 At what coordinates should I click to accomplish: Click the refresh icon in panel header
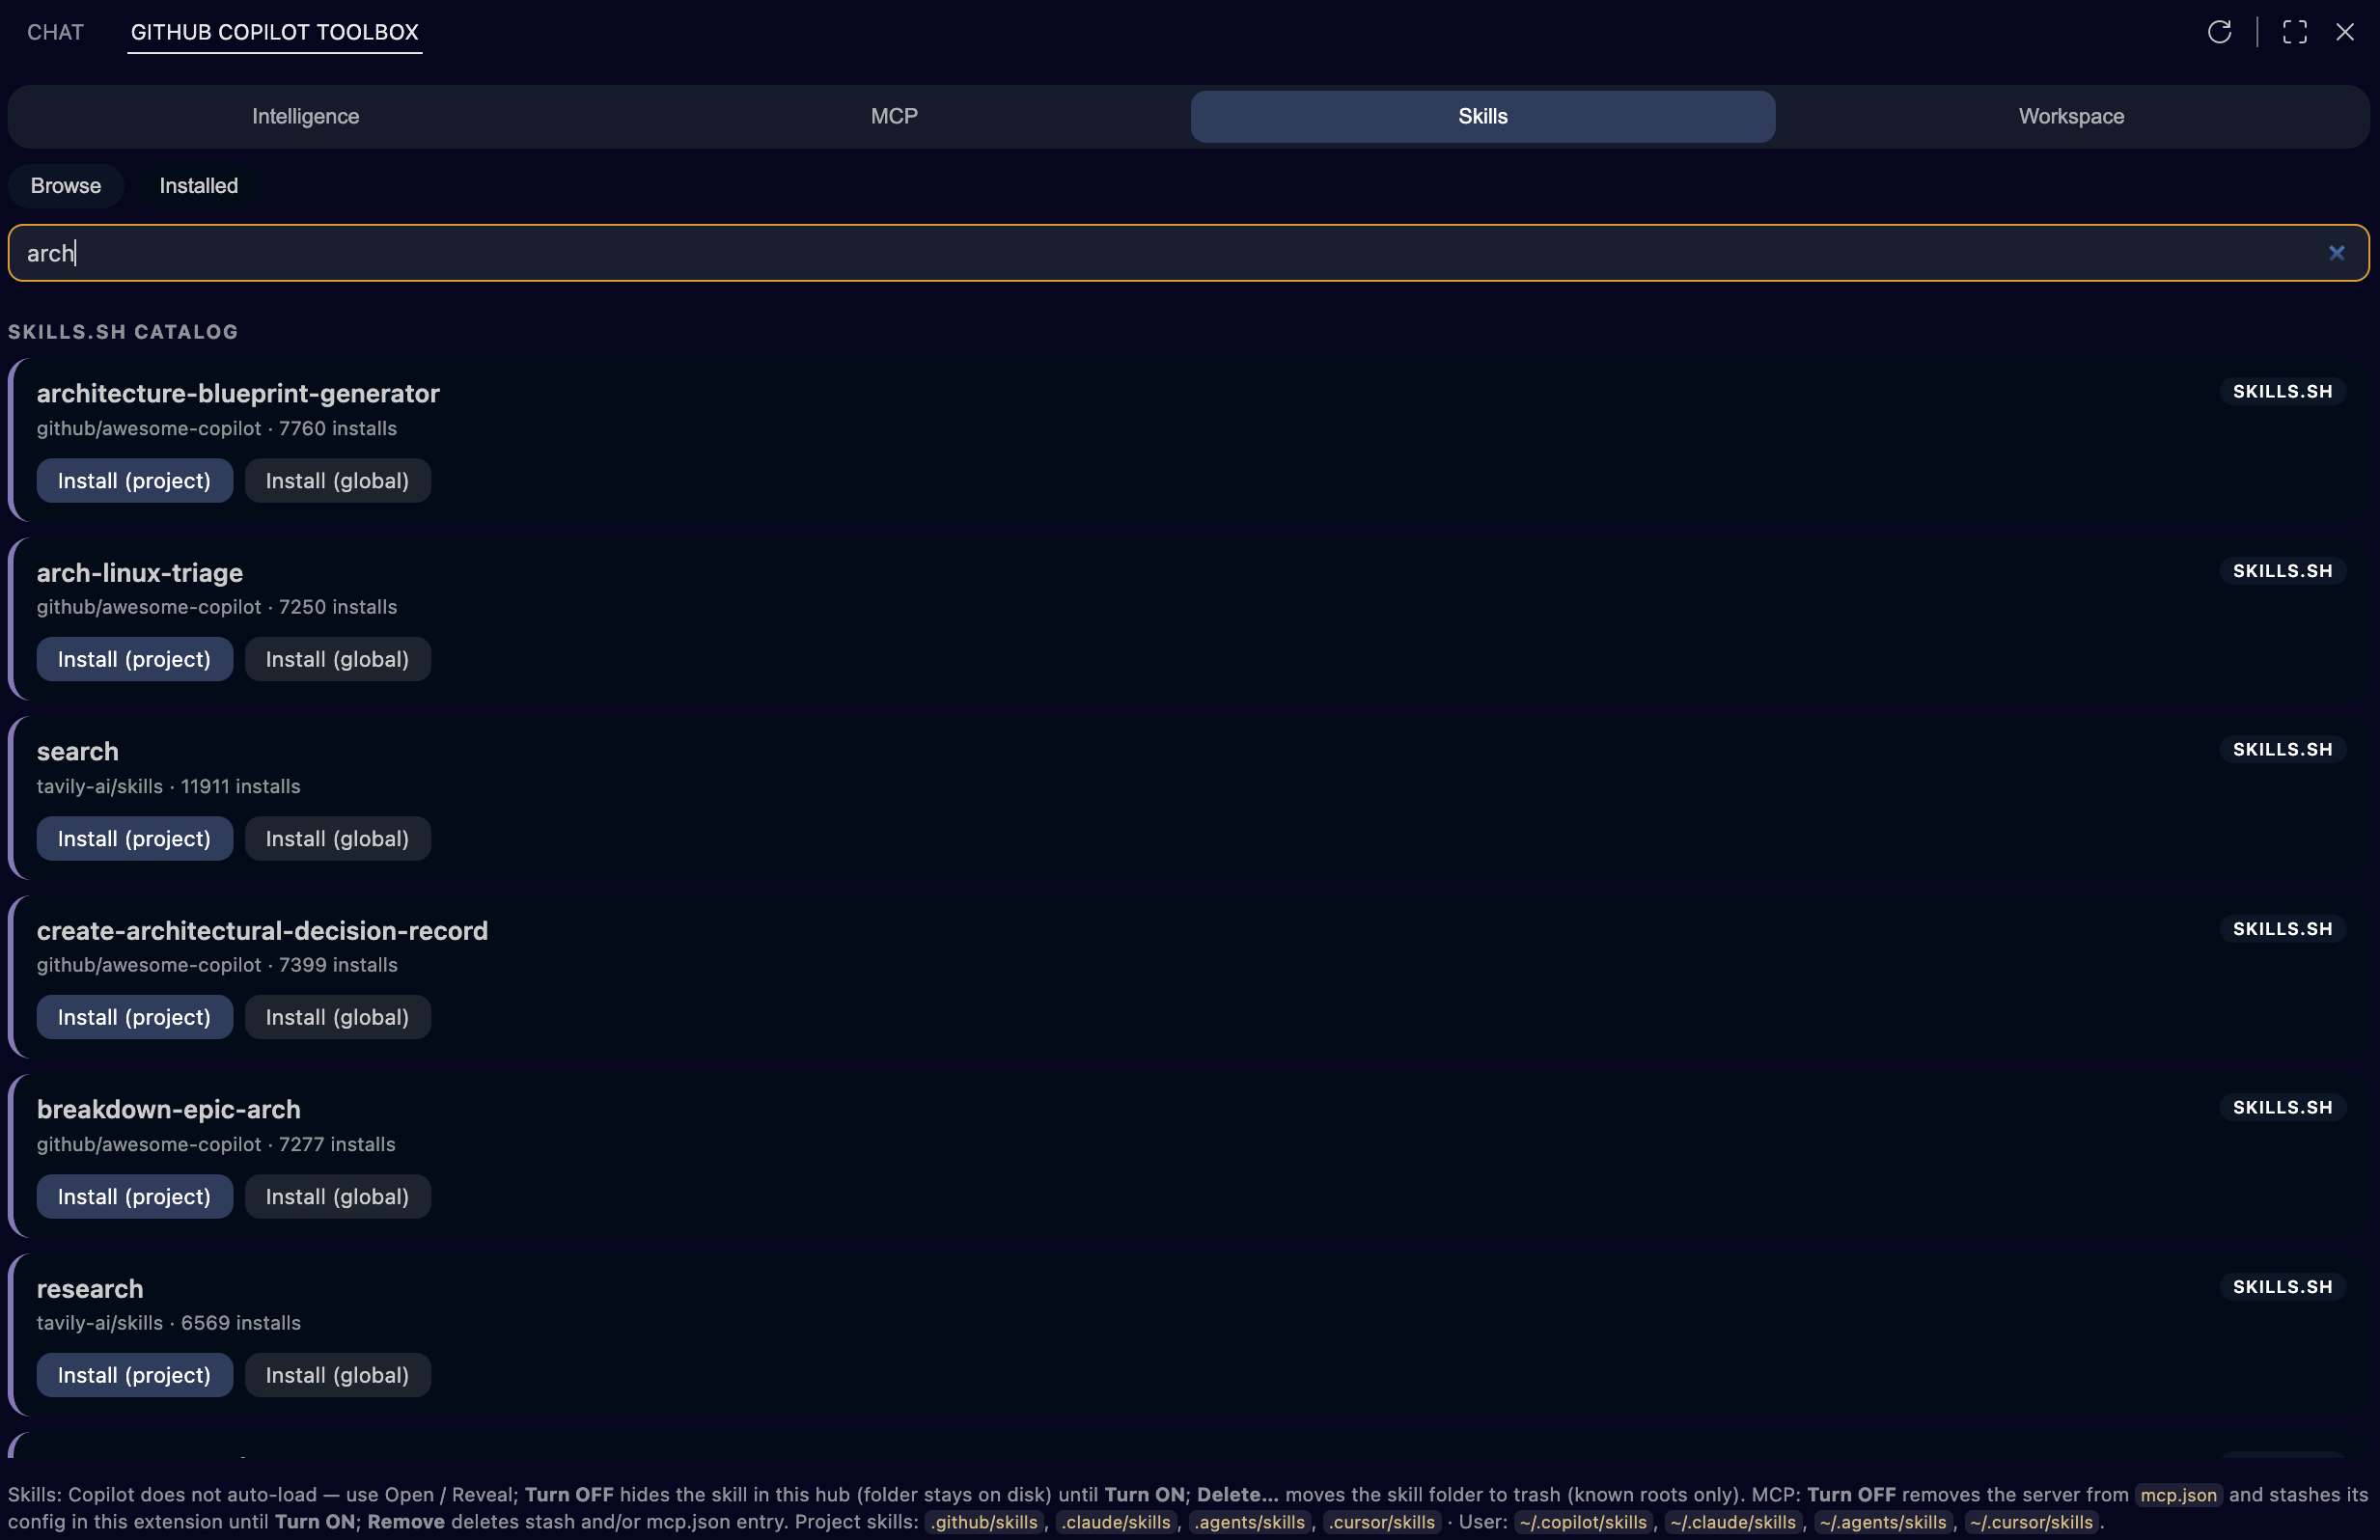click(x=2219, y=32)
